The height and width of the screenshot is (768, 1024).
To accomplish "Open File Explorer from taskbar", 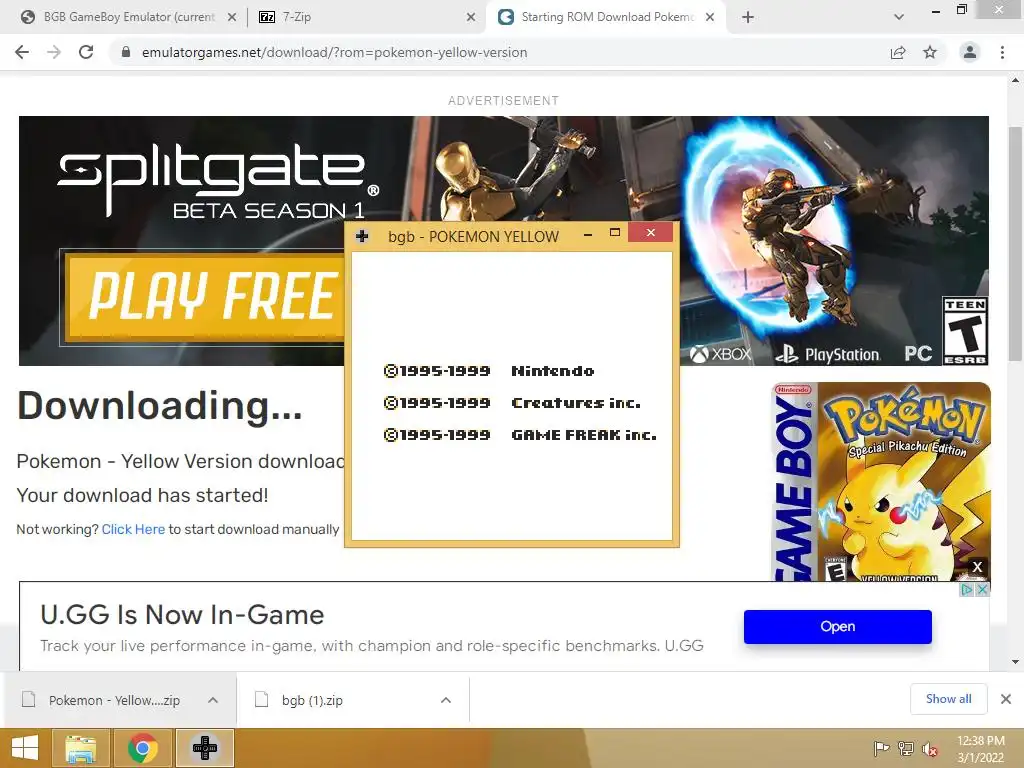I will coord(82,748).
